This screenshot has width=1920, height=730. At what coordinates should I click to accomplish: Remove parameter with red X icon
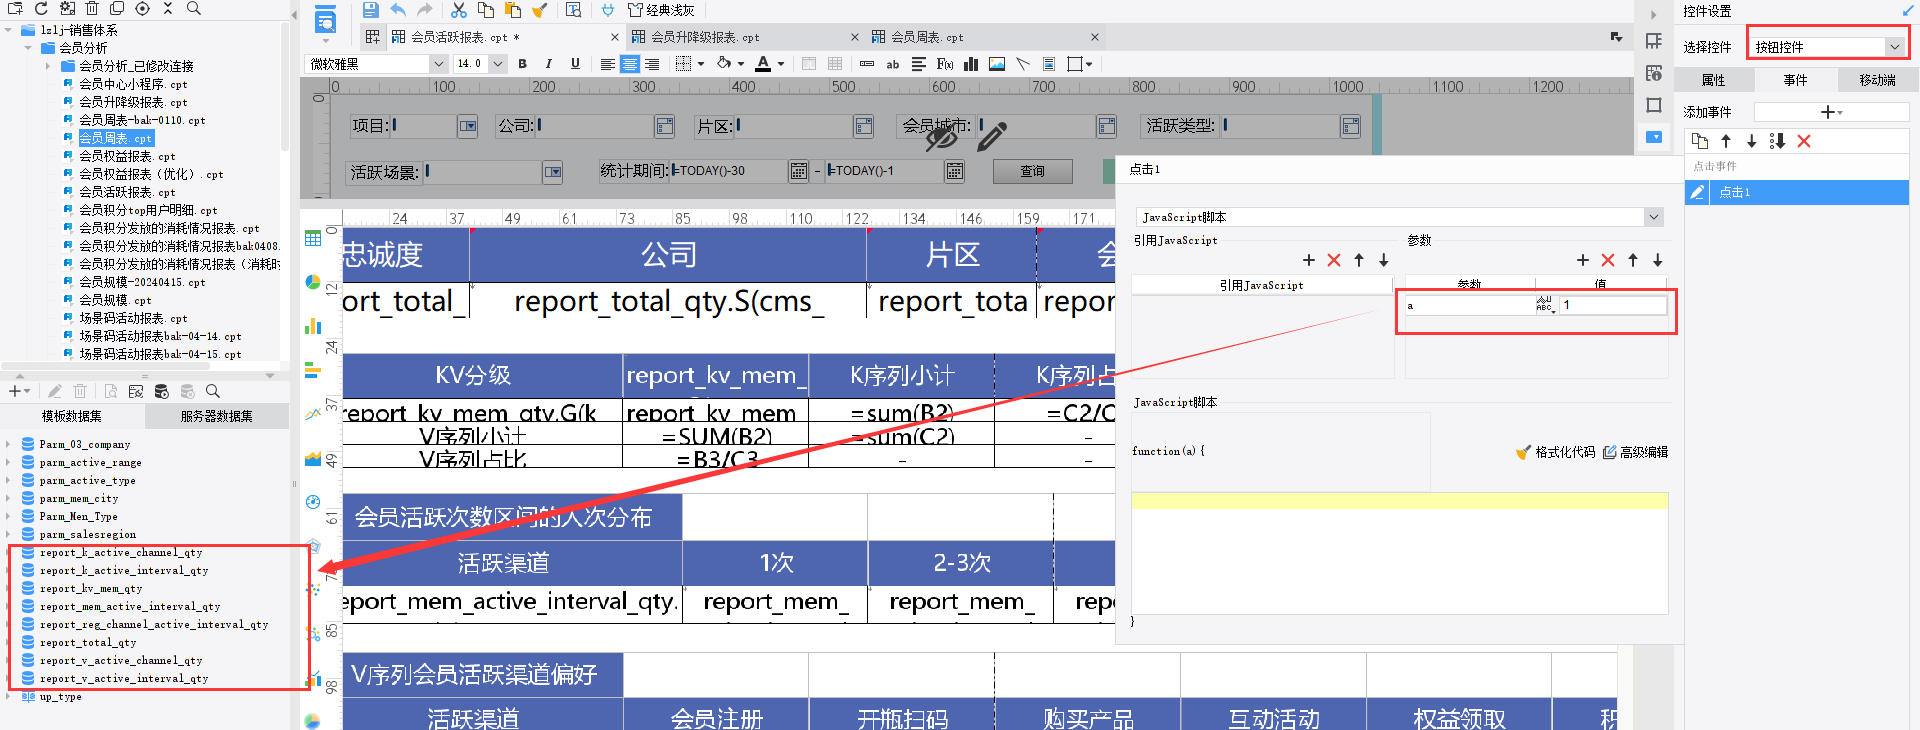(x=1608, y=260)
